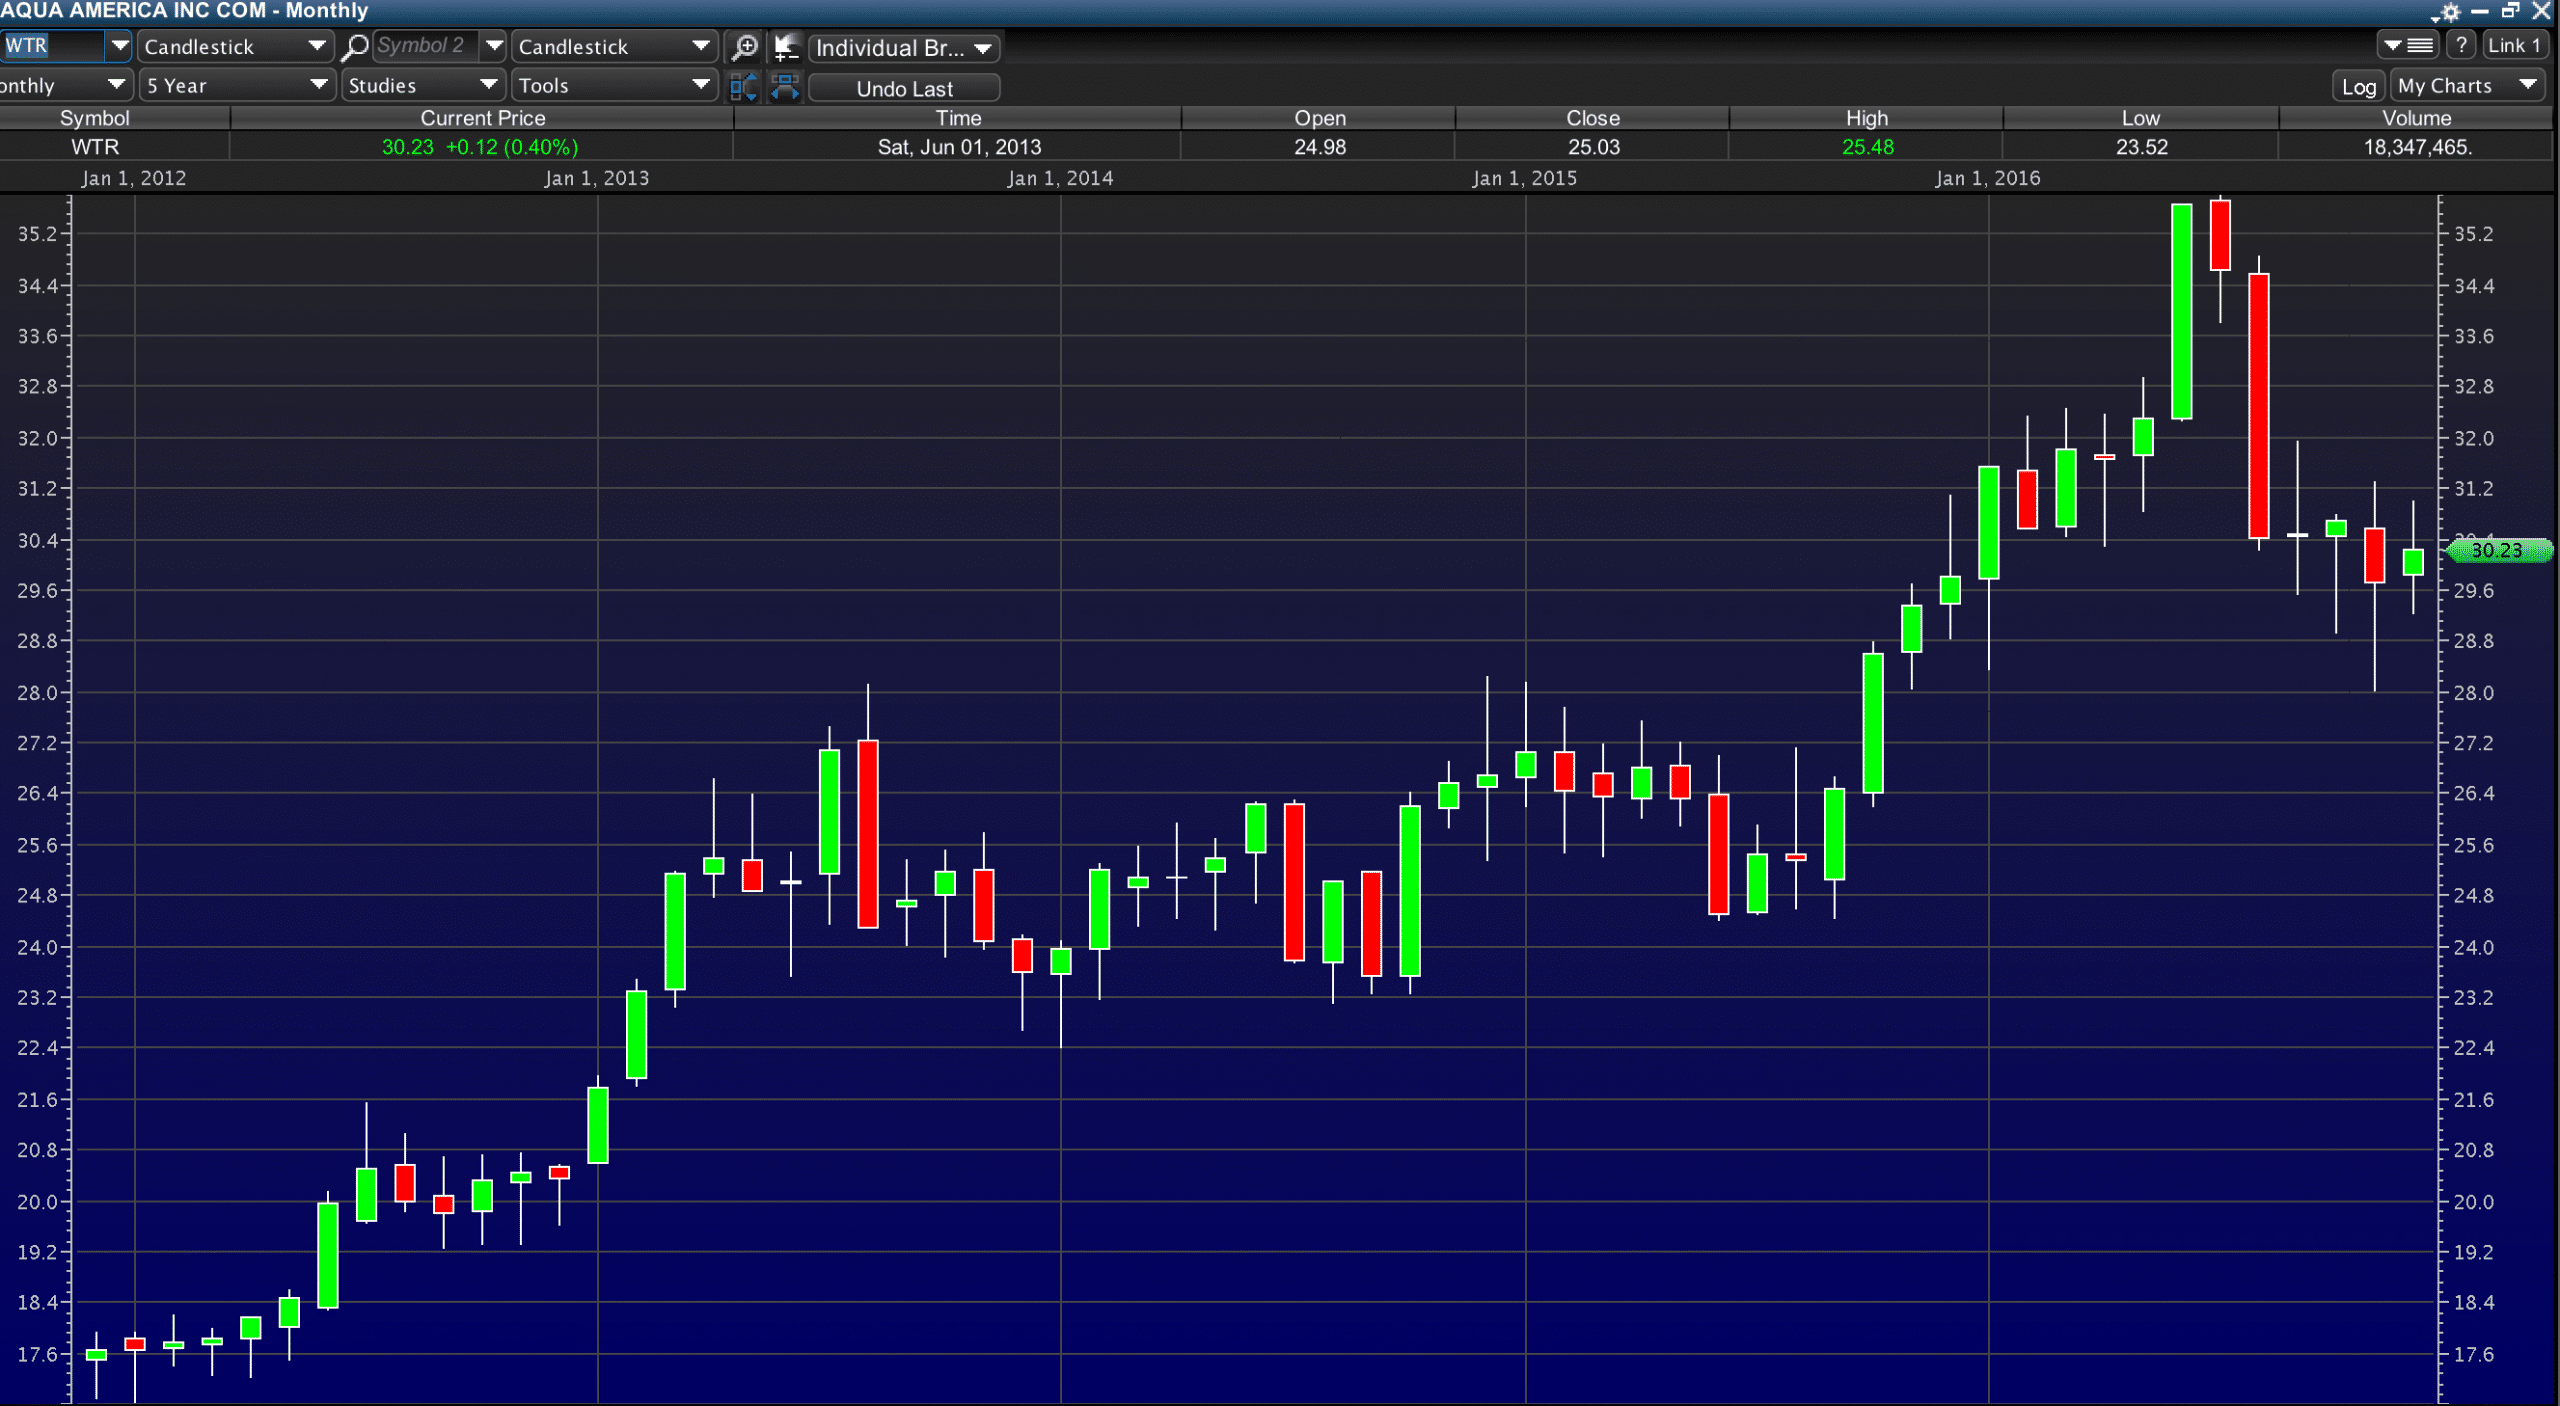
Task: Click the Volume column header
Action: coord(2416,118)
